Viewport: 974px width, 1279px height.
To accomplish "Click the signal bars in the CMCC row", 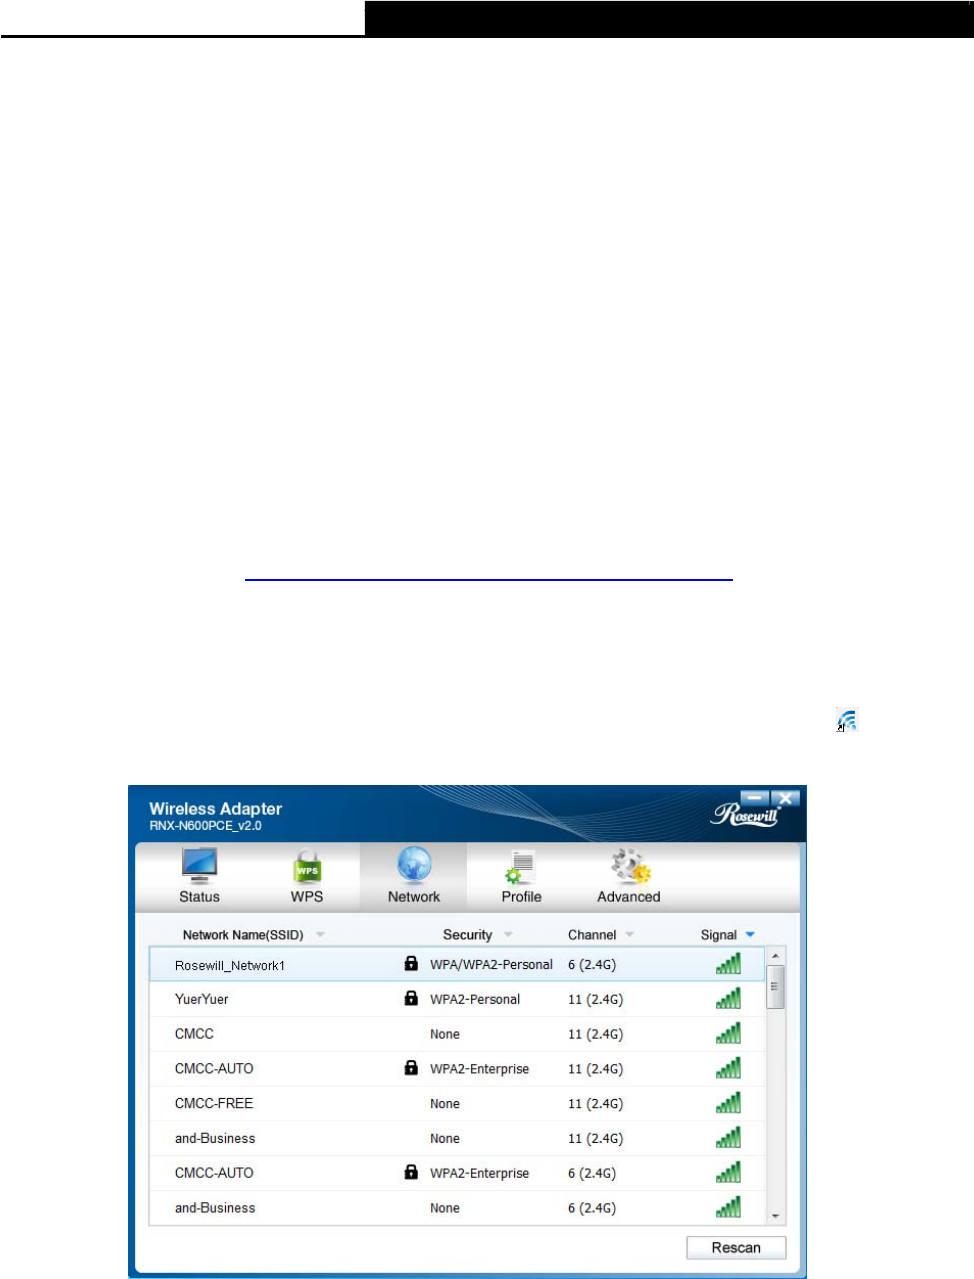I will [728, 1033].
